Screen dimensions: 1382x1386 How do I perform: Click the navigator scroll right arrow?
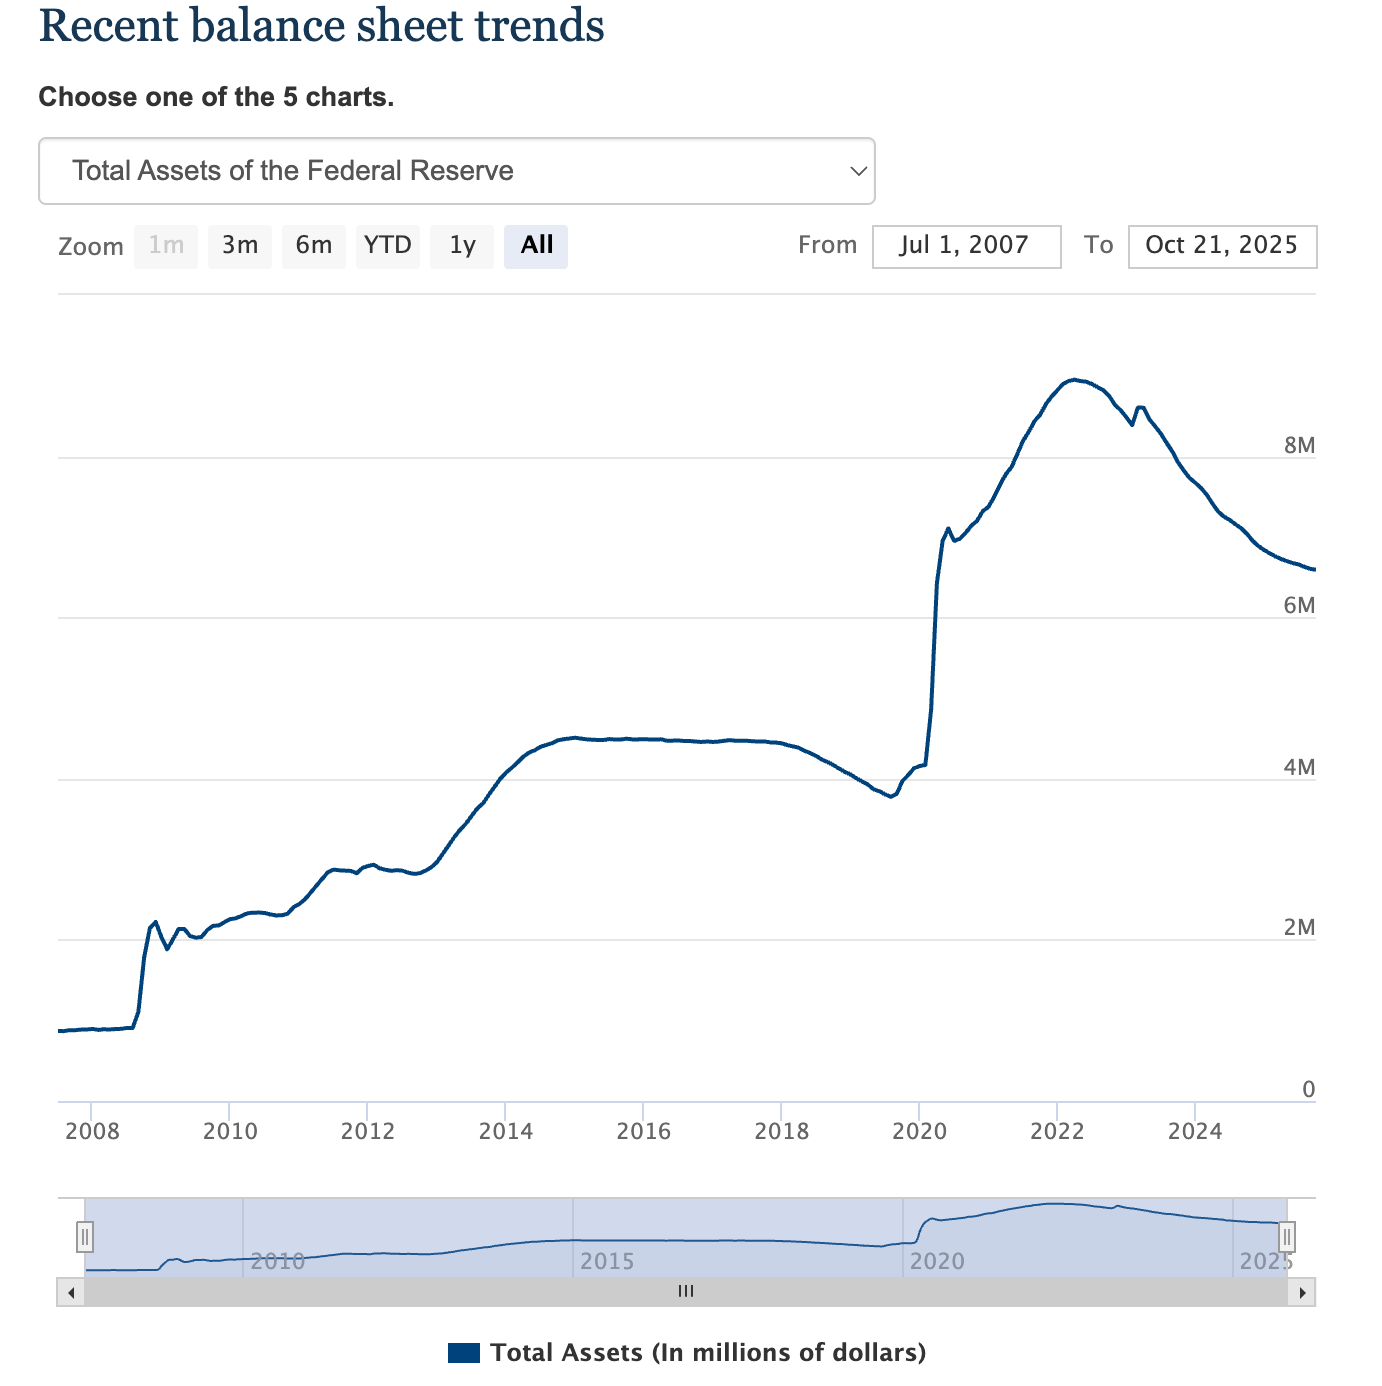point(1302,1293)
